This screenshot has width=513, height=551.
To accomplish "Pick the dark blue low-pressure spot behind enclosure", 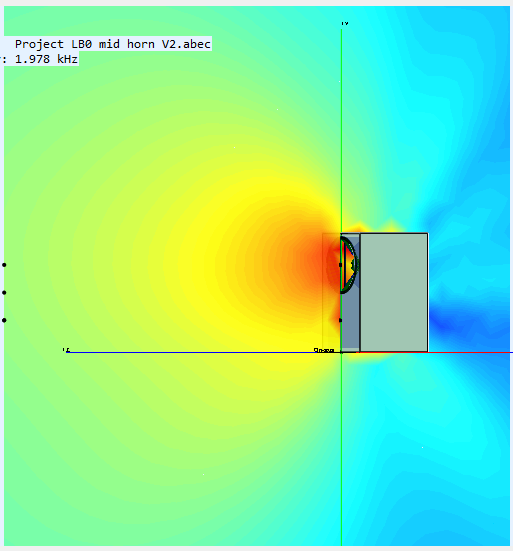I will click(443, 323).
